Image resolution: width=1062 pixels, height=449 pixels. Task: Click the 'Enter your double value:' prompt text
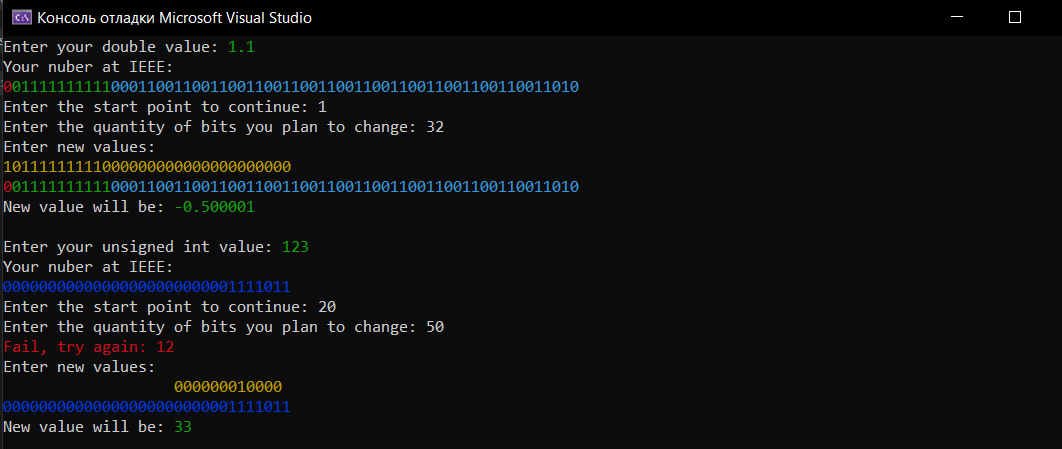tap(112, 47)
